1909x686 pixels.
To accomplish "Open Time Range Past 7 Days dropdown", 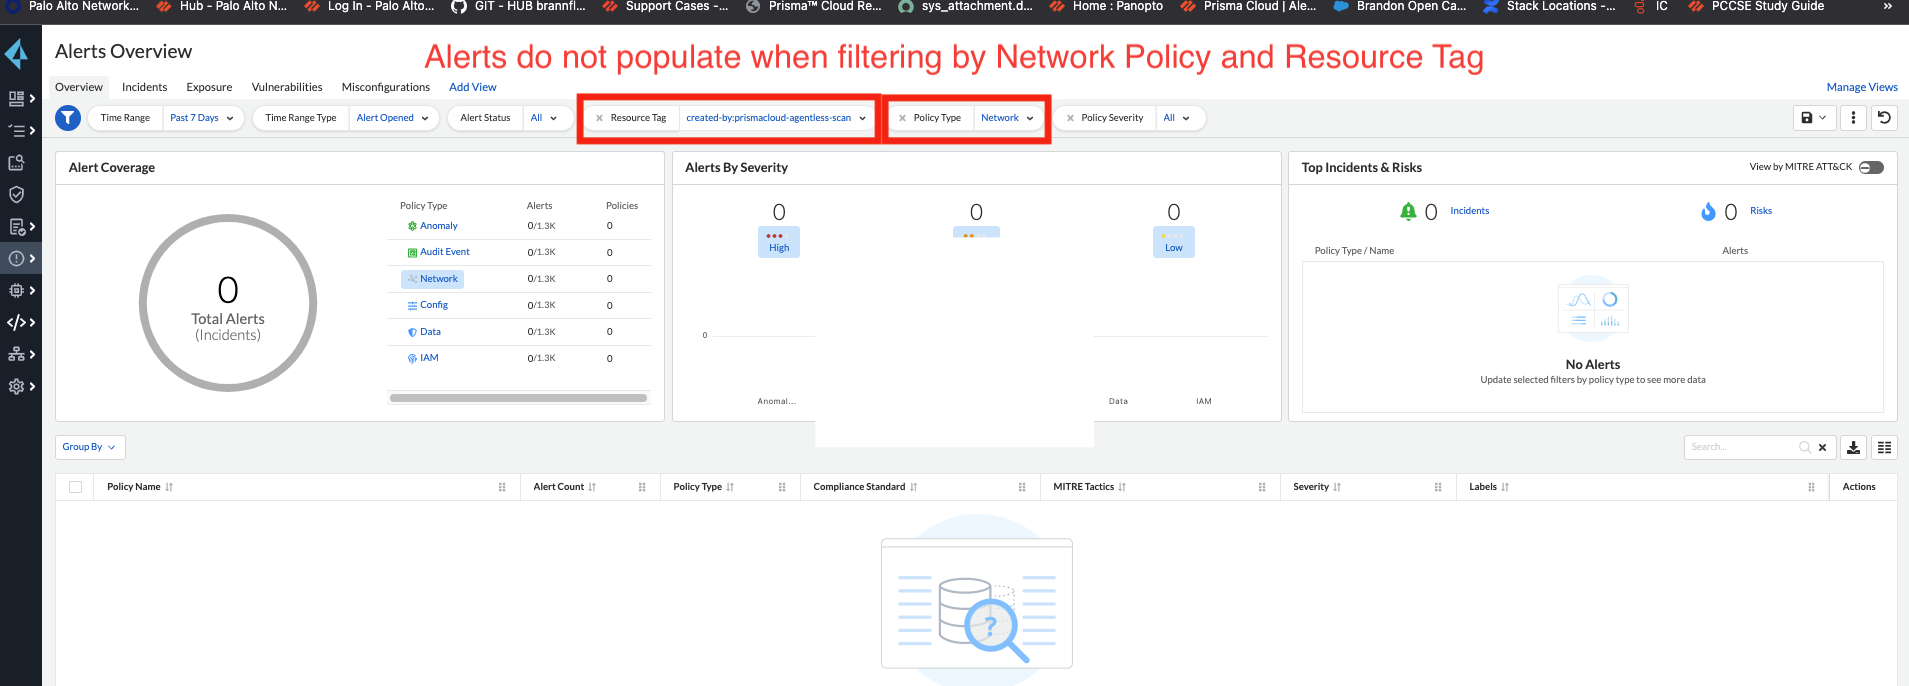I will [x=202, y=118].
